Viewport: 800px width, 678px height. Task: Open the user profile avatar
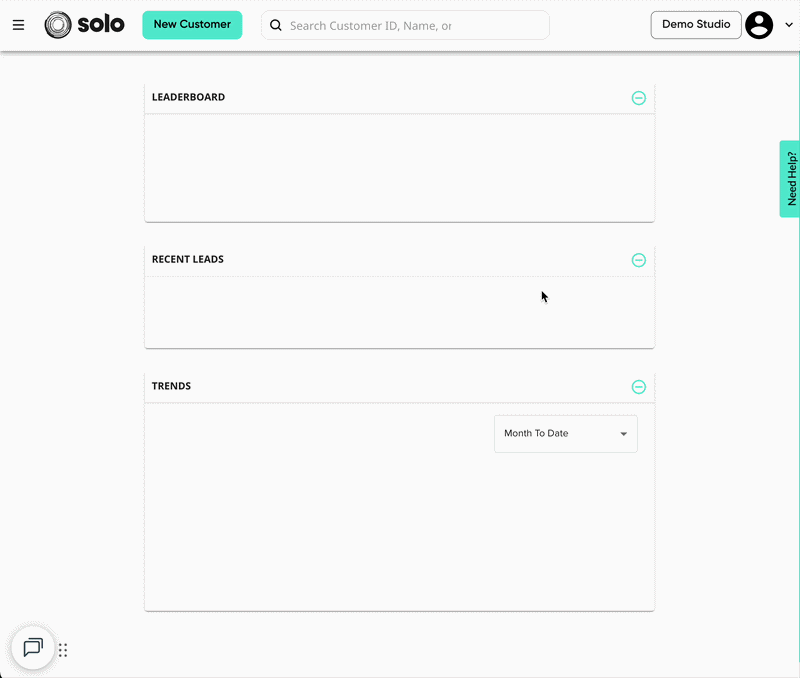click(759, 24)
